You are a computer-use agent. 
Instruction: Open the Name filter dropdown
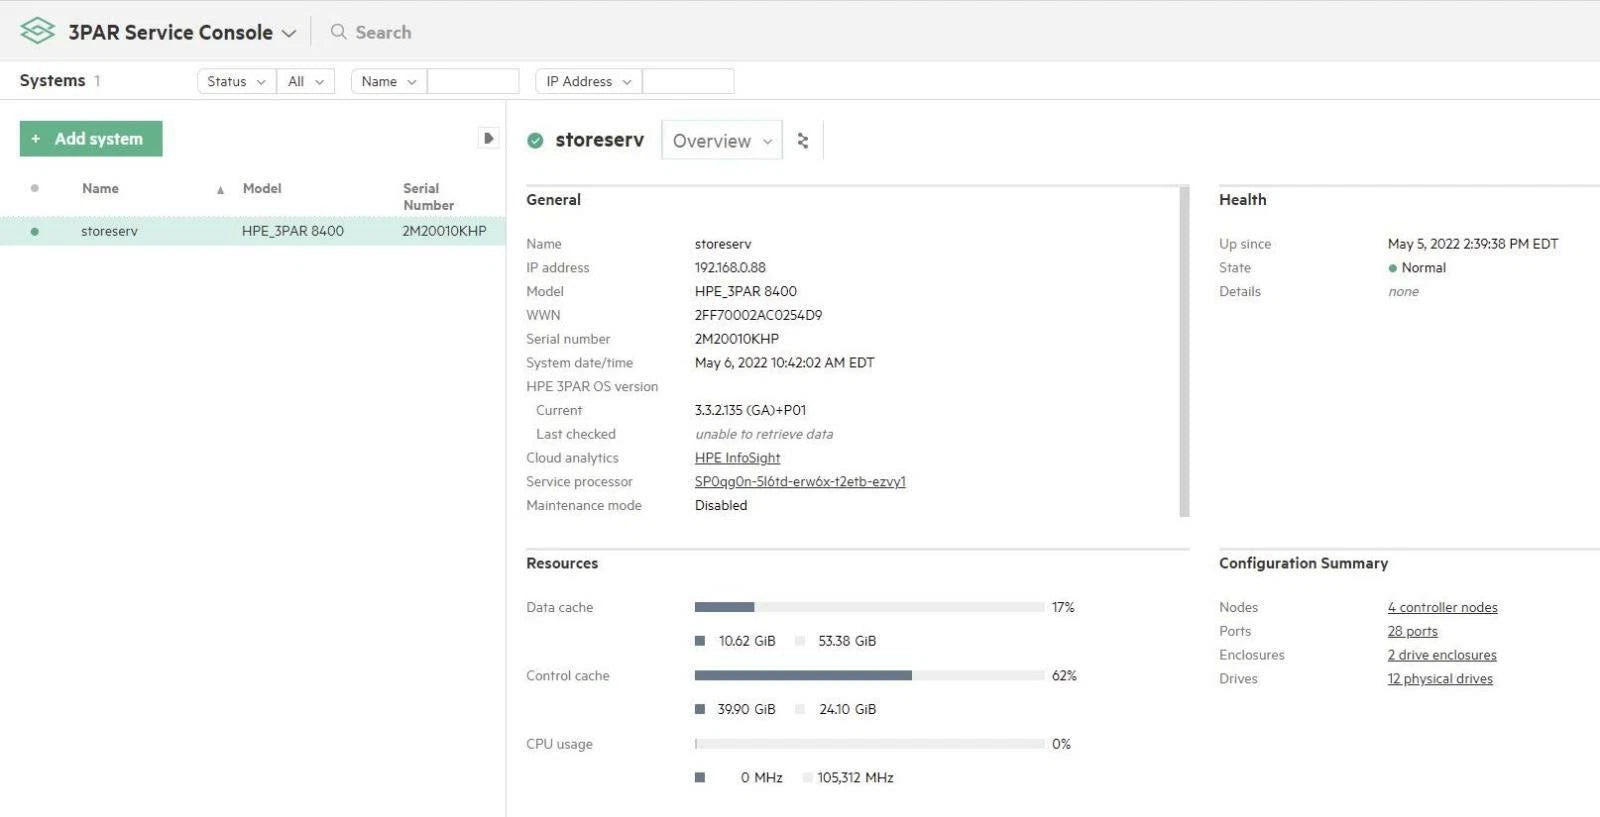click(x=389, y=81)
